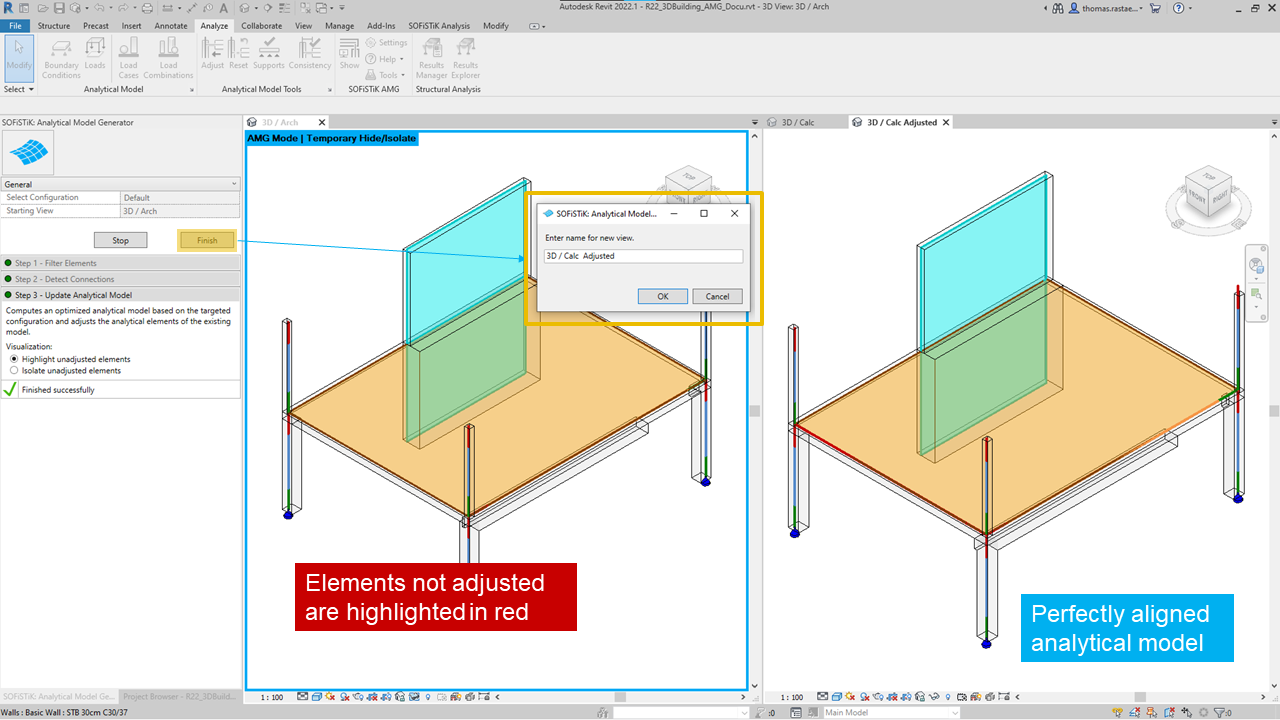The image size is (1280, 720).
Task: Click the horizontal scrollbar of right view
Action: (x=1139, y=697)
